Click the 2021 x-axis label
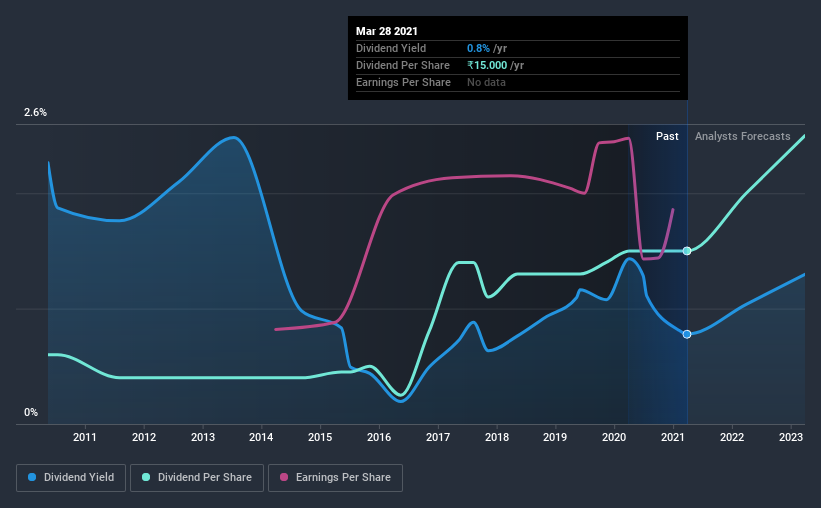Screen dimensions: 821x508 pos(673,437)
